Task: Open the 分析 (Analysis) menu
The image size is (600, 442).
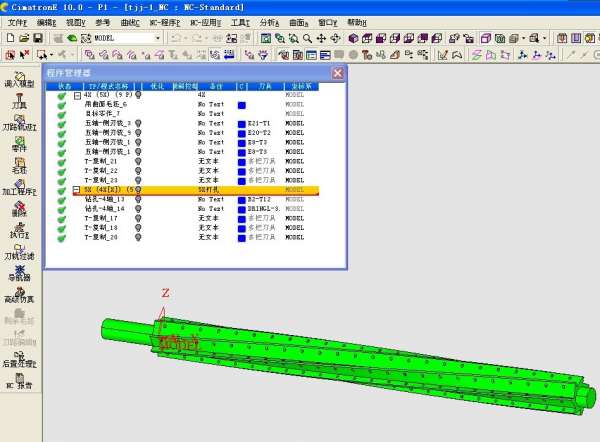Action: click(x=269, y=21)
